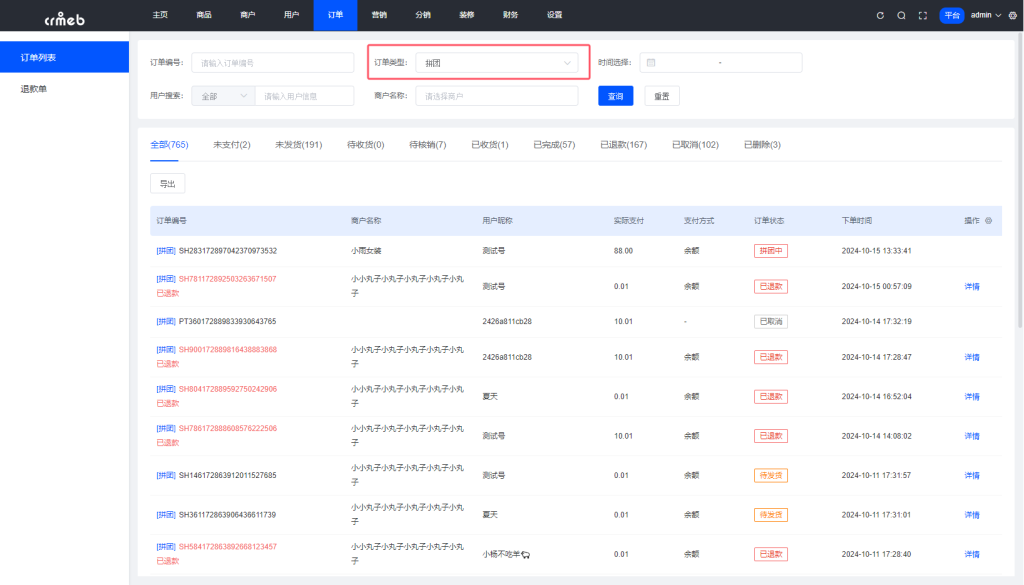Image resolution: width=1024 pixels, height=585 pixels.
Task: Open the 财务 top menu
Action: [x=510, y=15]
